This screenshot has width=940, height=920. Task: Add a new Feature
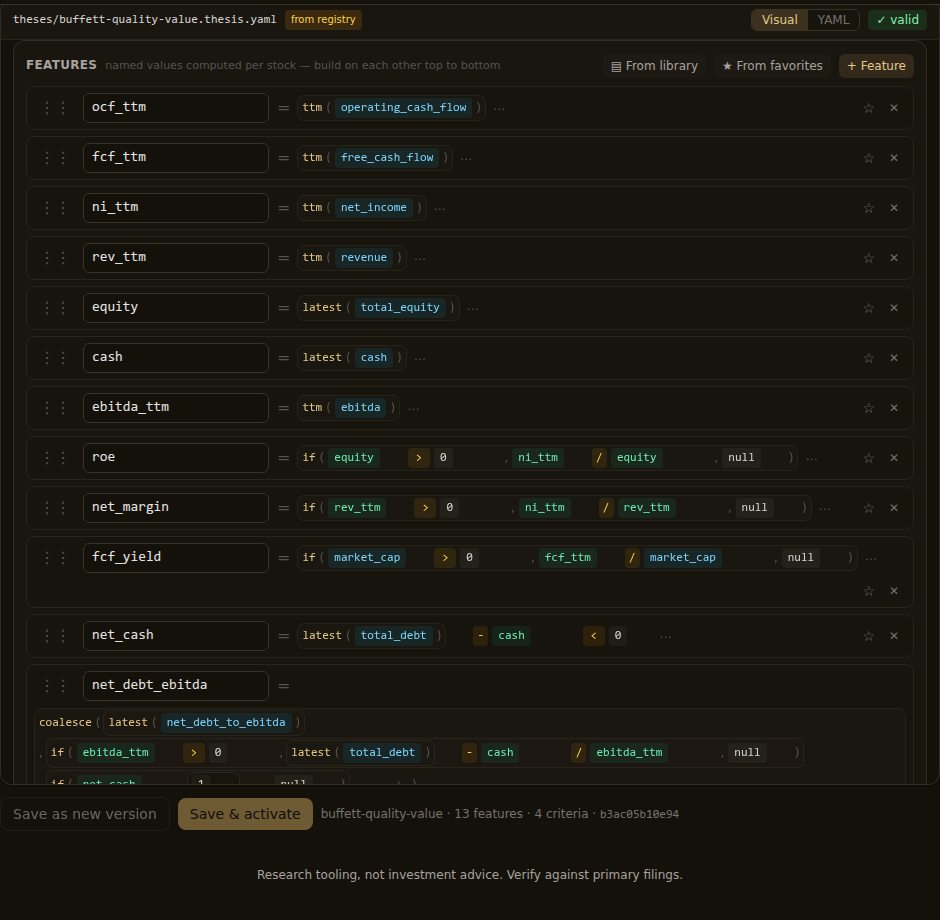pyautogui.click(x=876, y=66)
